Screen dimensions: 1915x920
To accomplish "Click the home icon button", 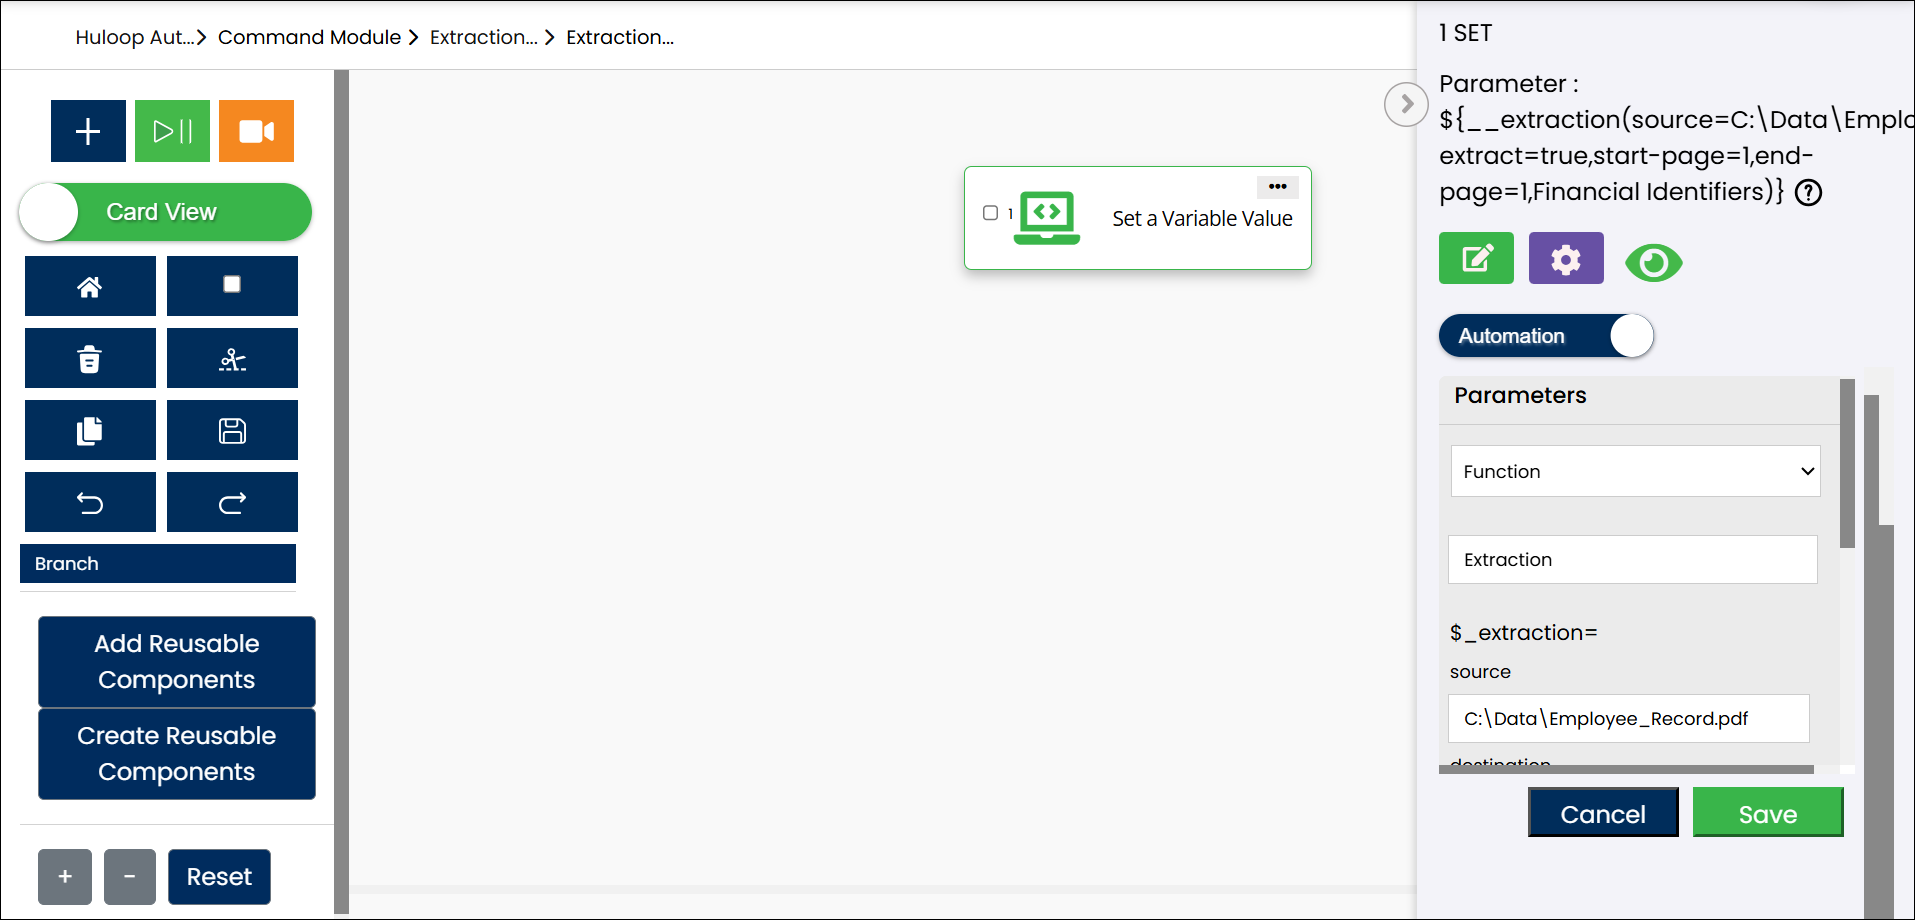I will coord(90,286).
